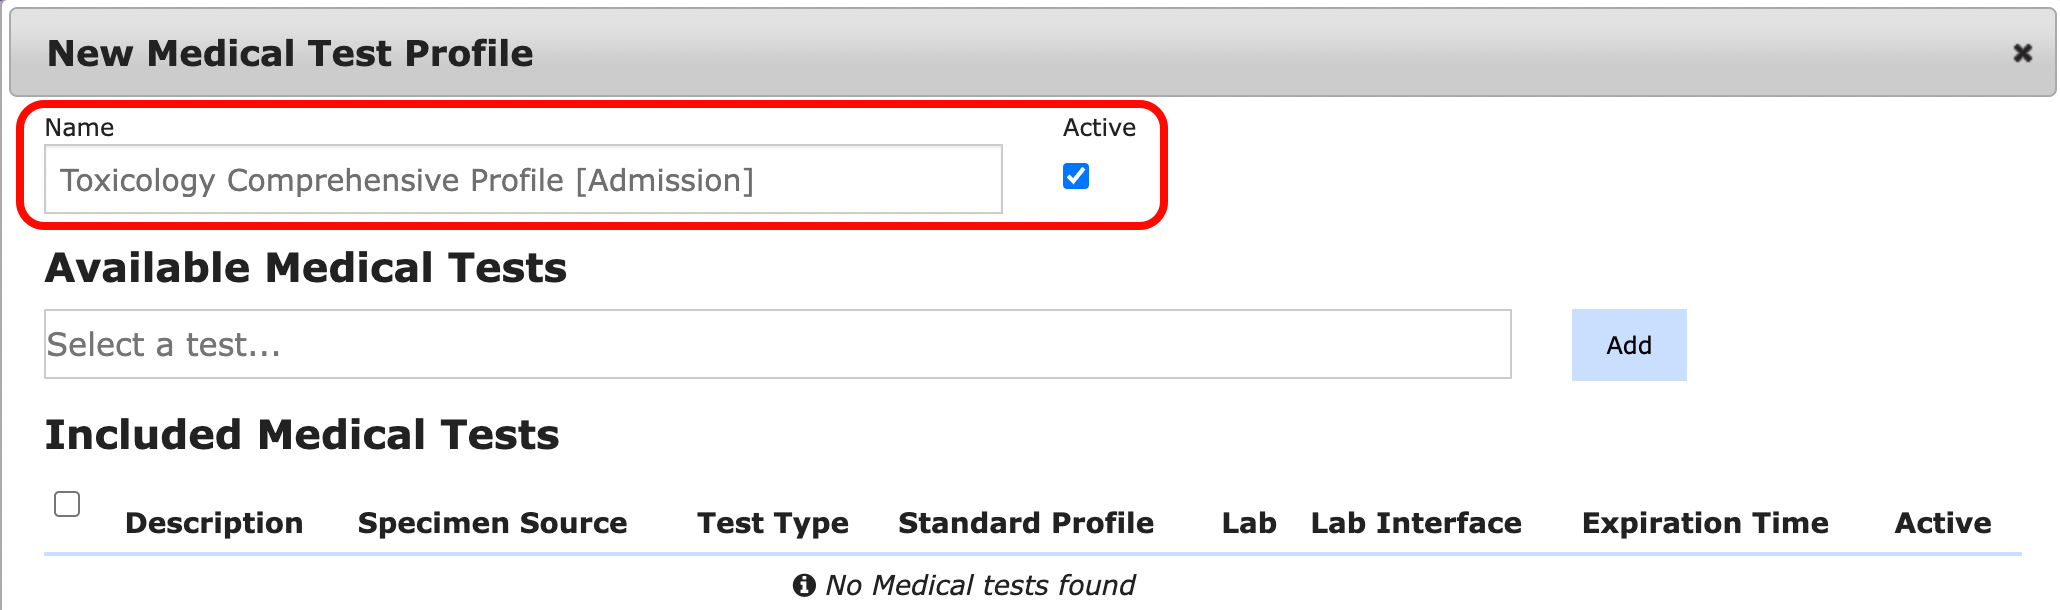The width and height of the screenshot is (2060, 610).
Task: Click the No Medical tests found message
Action: point(980,585)
